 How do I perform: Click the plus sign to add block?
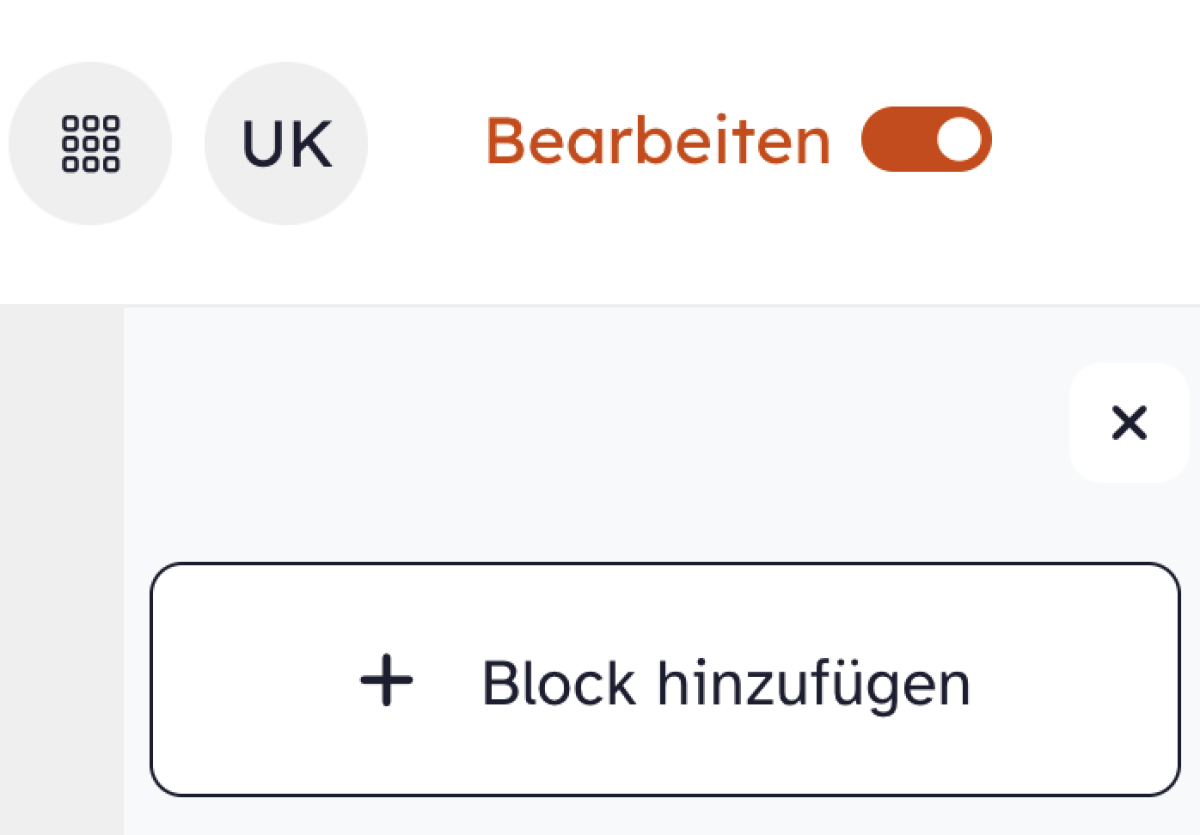386,682
